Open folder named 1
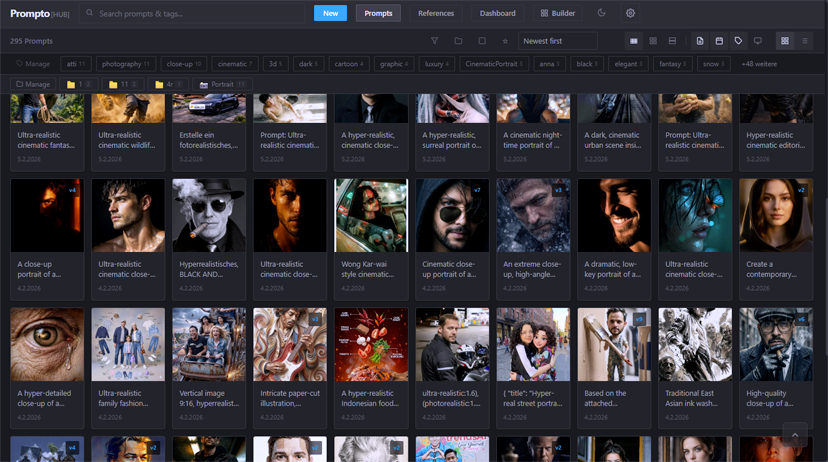Viewport: 828px width, 462px height. pyautogui.click(x=79, y=84)
